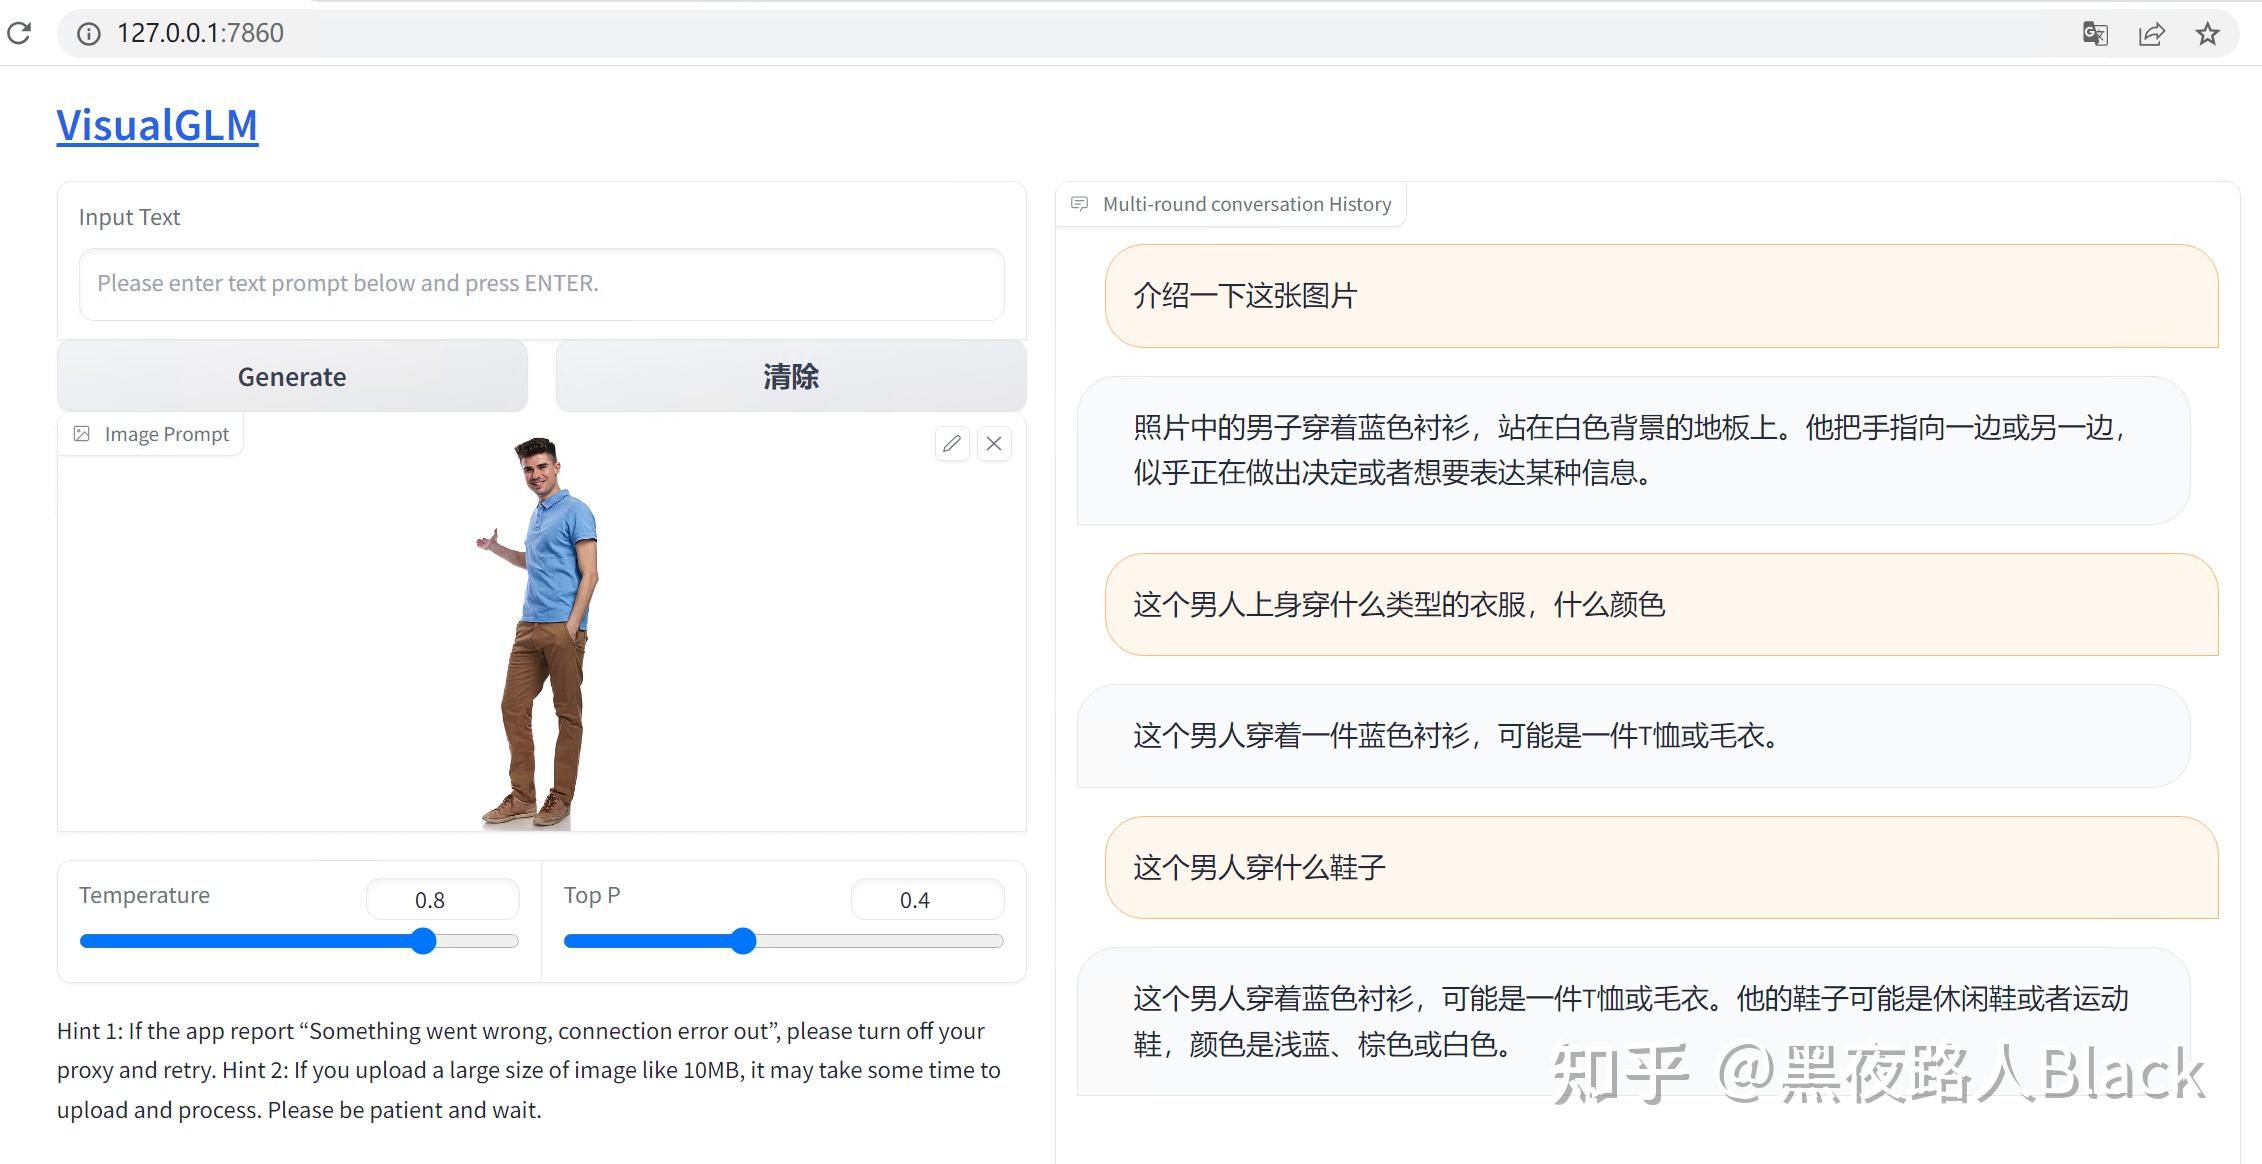Viewport: 2262px width, 1164px height.
Task: Click the conversation History chat icon
Action: coord(1079,204)
